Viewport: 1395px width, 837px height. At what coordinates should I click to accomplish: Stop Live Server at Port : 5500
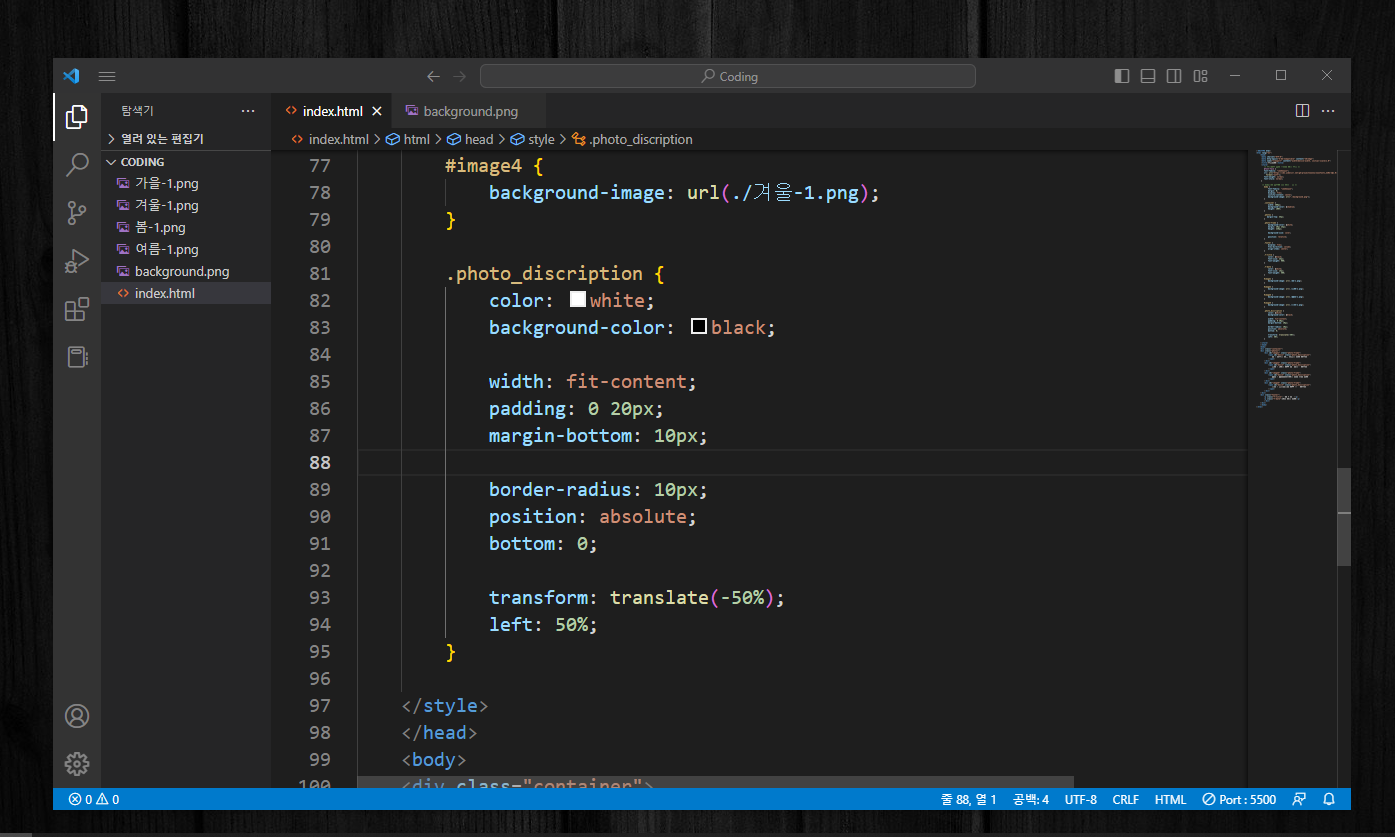[1239, 799]
